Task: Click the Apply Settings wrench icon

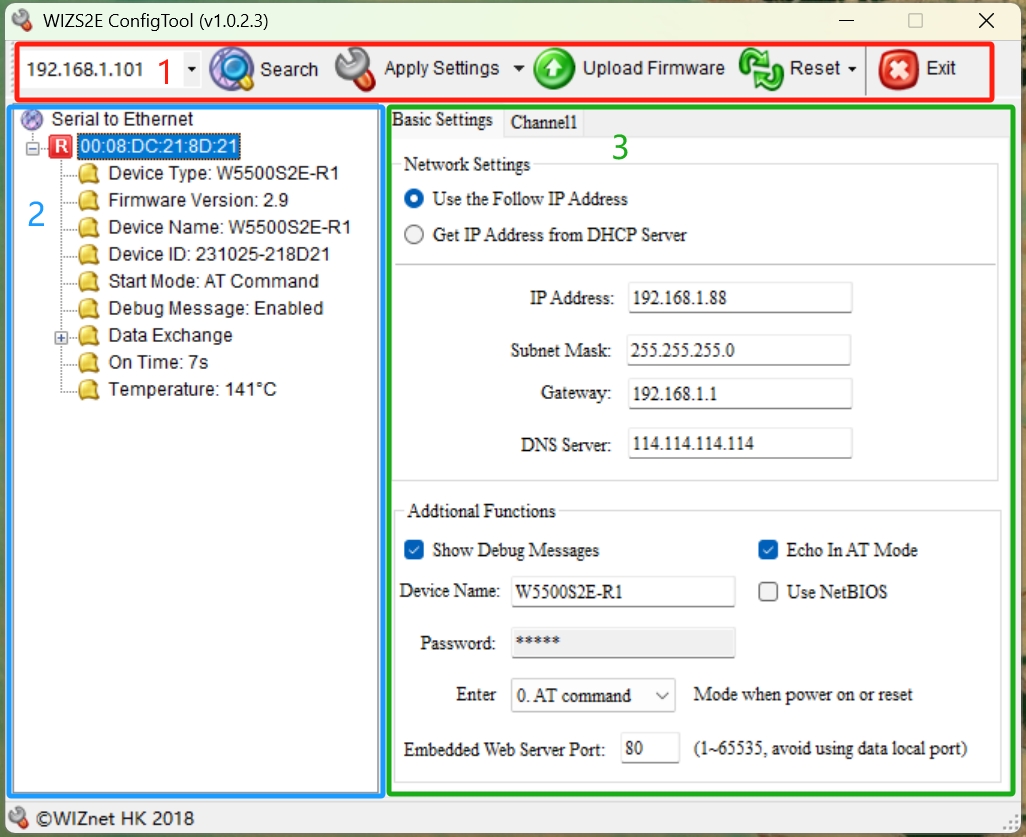Action: click(x=354, y=69)
